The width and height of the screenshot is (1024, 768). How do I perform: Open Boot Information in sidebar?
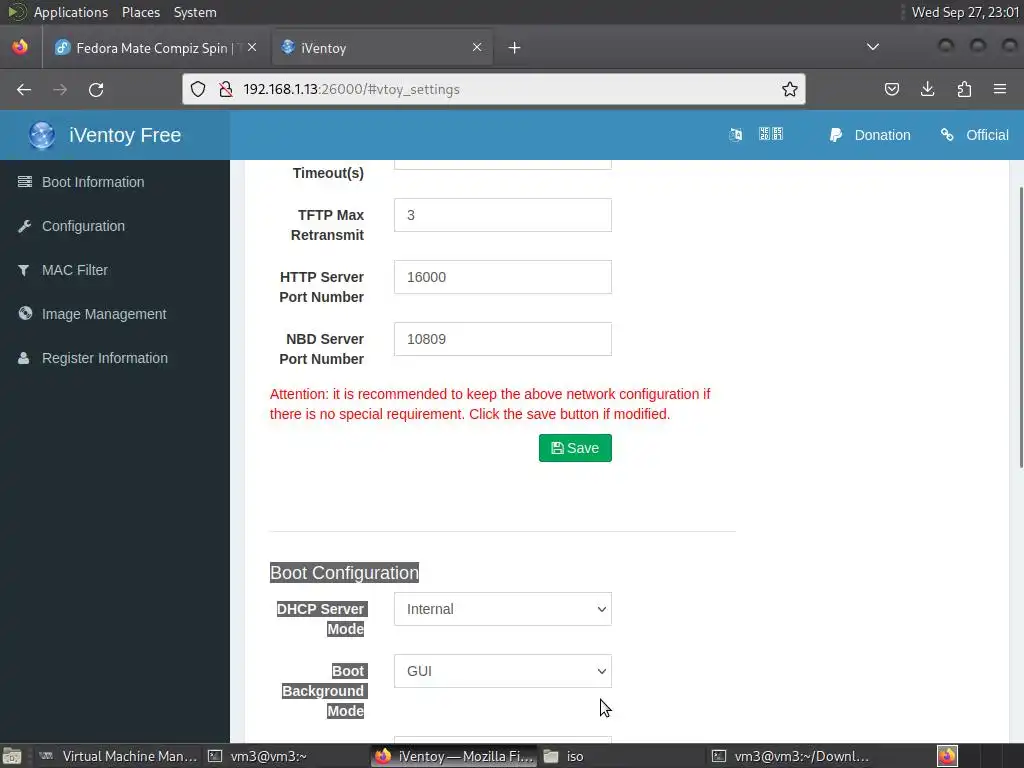click(x=115, y=182)
